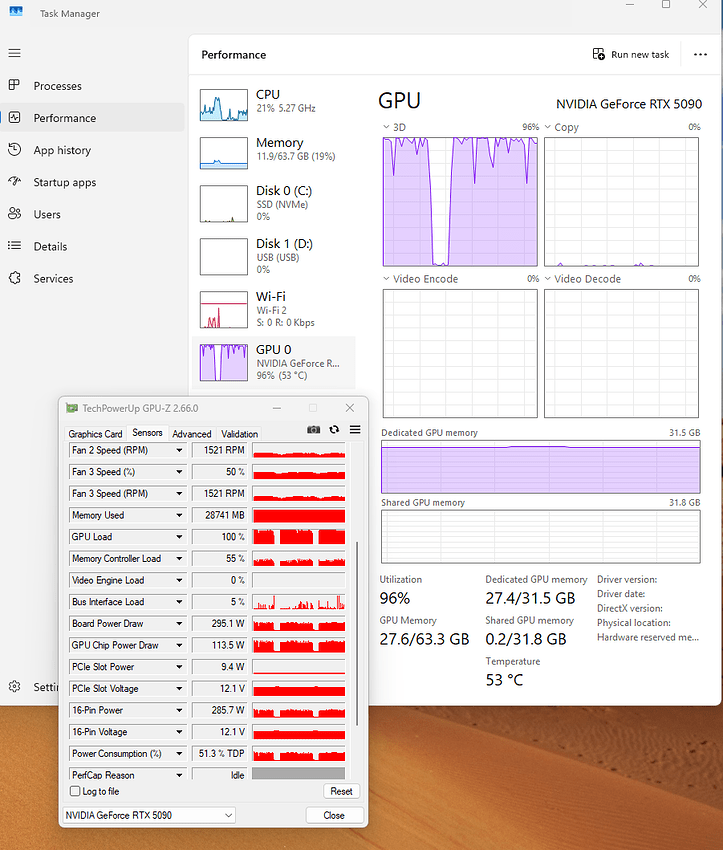Viewport: 723px width, 850px height.
Task: Click the NVIDIA GeForce RTX 5090 heading text
Action: point(629,104)
